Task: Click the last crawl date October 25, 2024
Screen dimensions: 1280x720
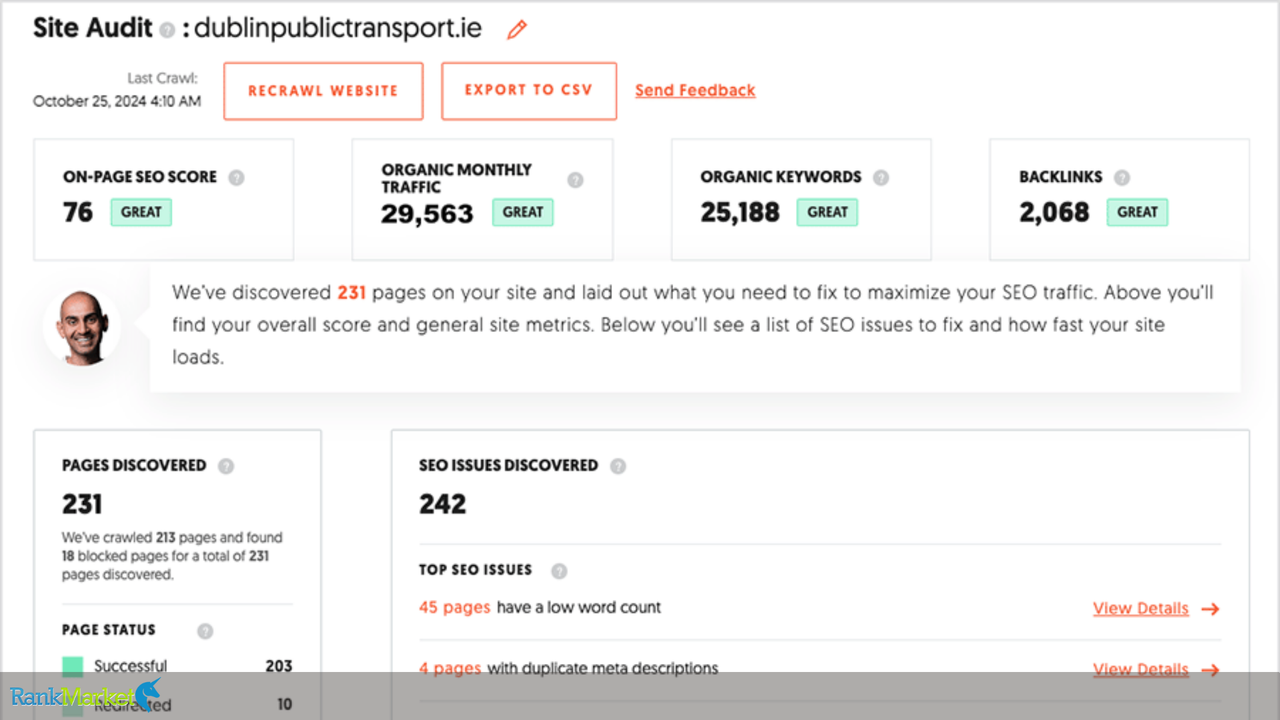Action: [x=117, y=101]
